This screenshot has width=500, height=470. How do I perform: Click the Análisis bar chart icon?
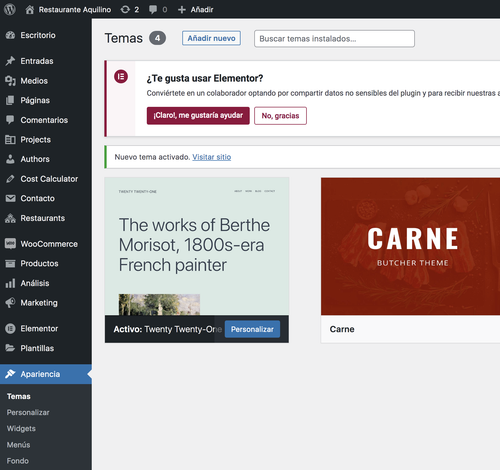click(x=10, y=283)
